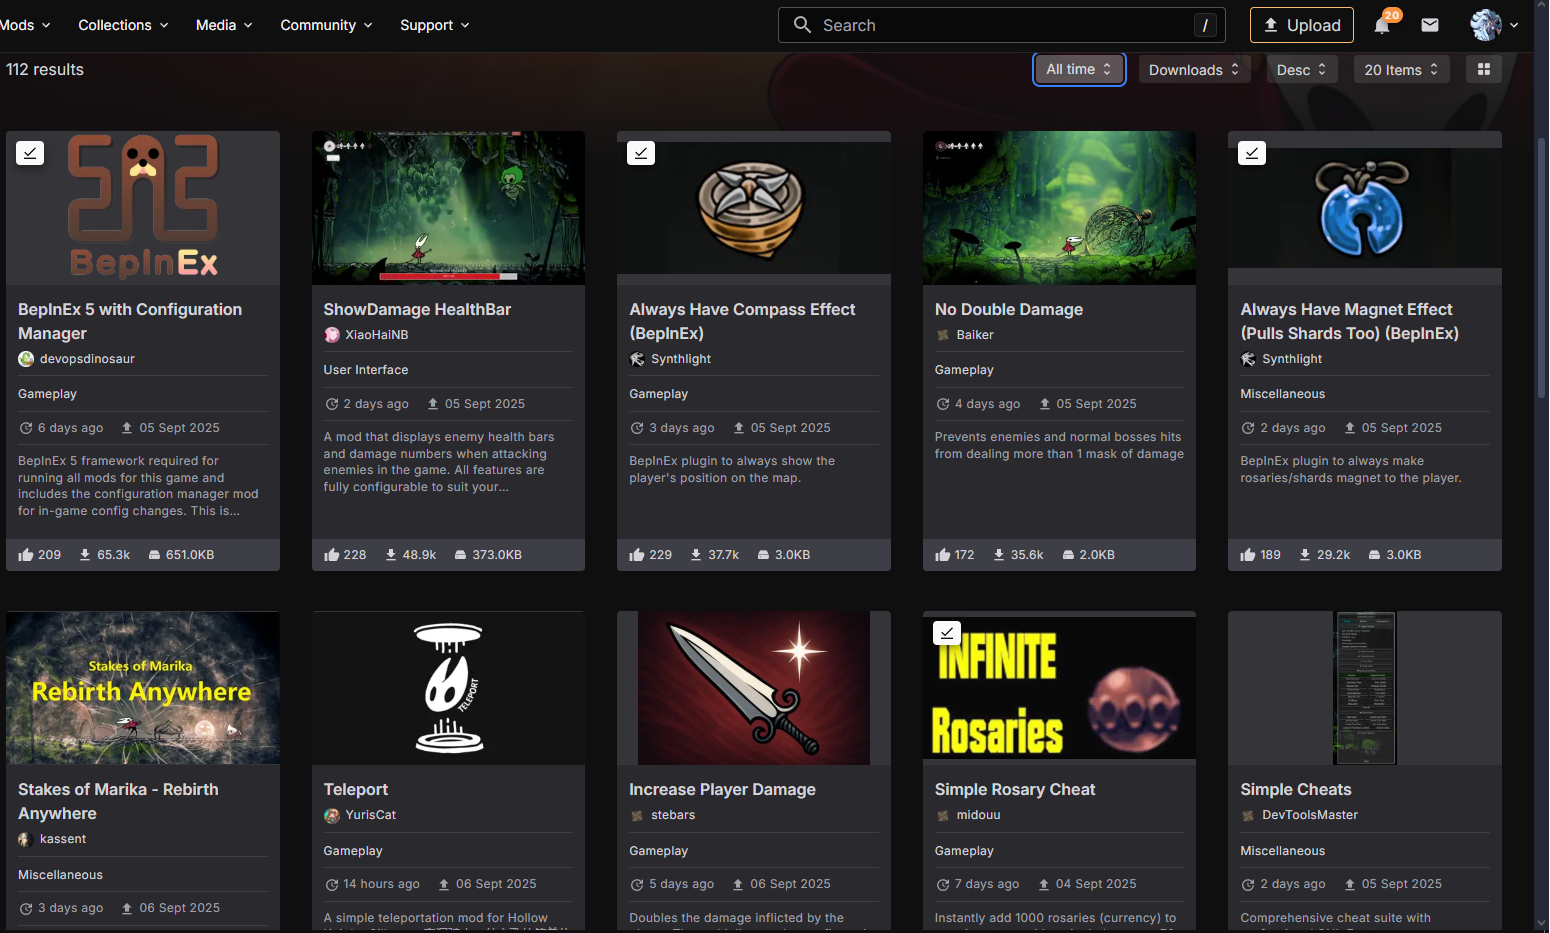Click file size icon on BepInEx 5 card

point(154,555)
